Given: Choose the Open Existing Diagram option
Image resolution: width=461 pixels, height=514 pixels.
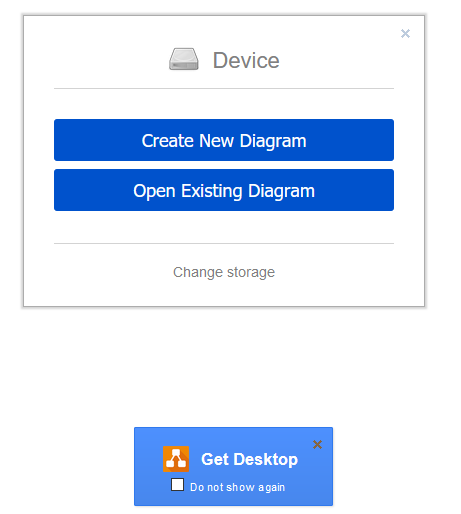Looking at the screenshot, I should coord(224,190).
